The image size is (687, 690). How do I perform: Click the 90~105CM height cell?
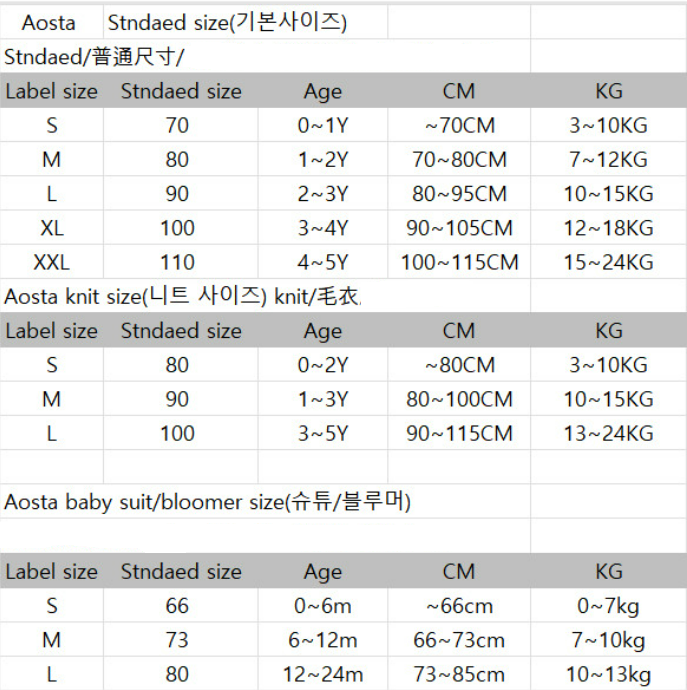tap(459, 228)
